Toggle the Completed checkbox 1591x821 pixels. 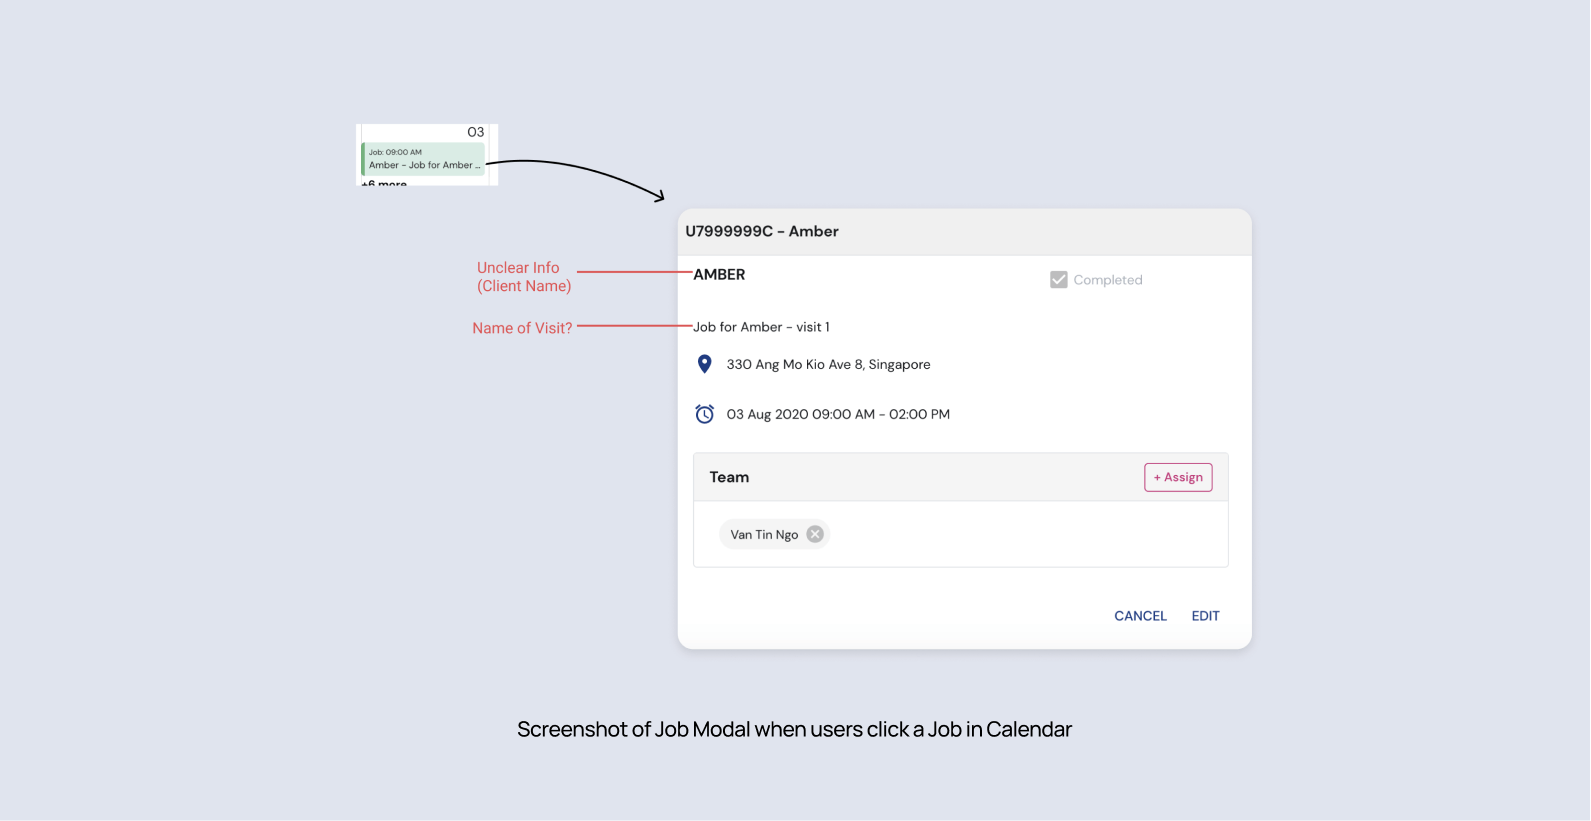1058,280
